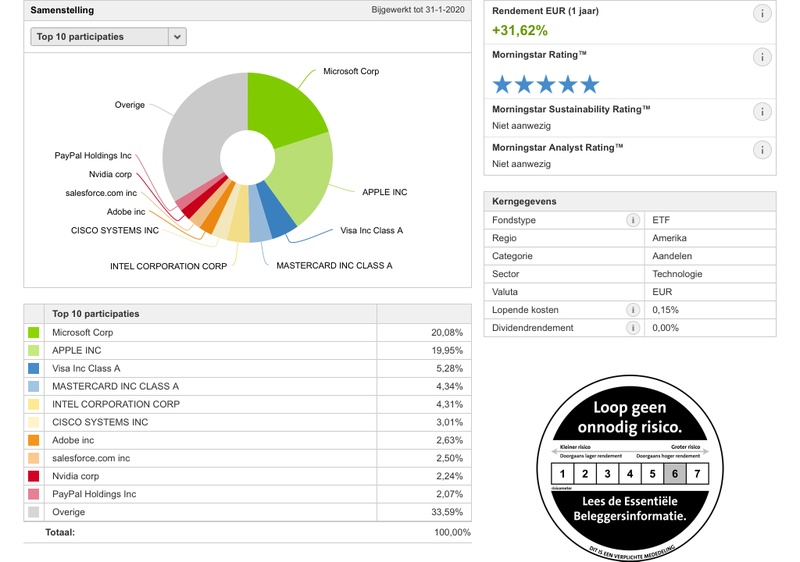Click the Technologie sector value
800x562 pixels.
coord(677,274)
